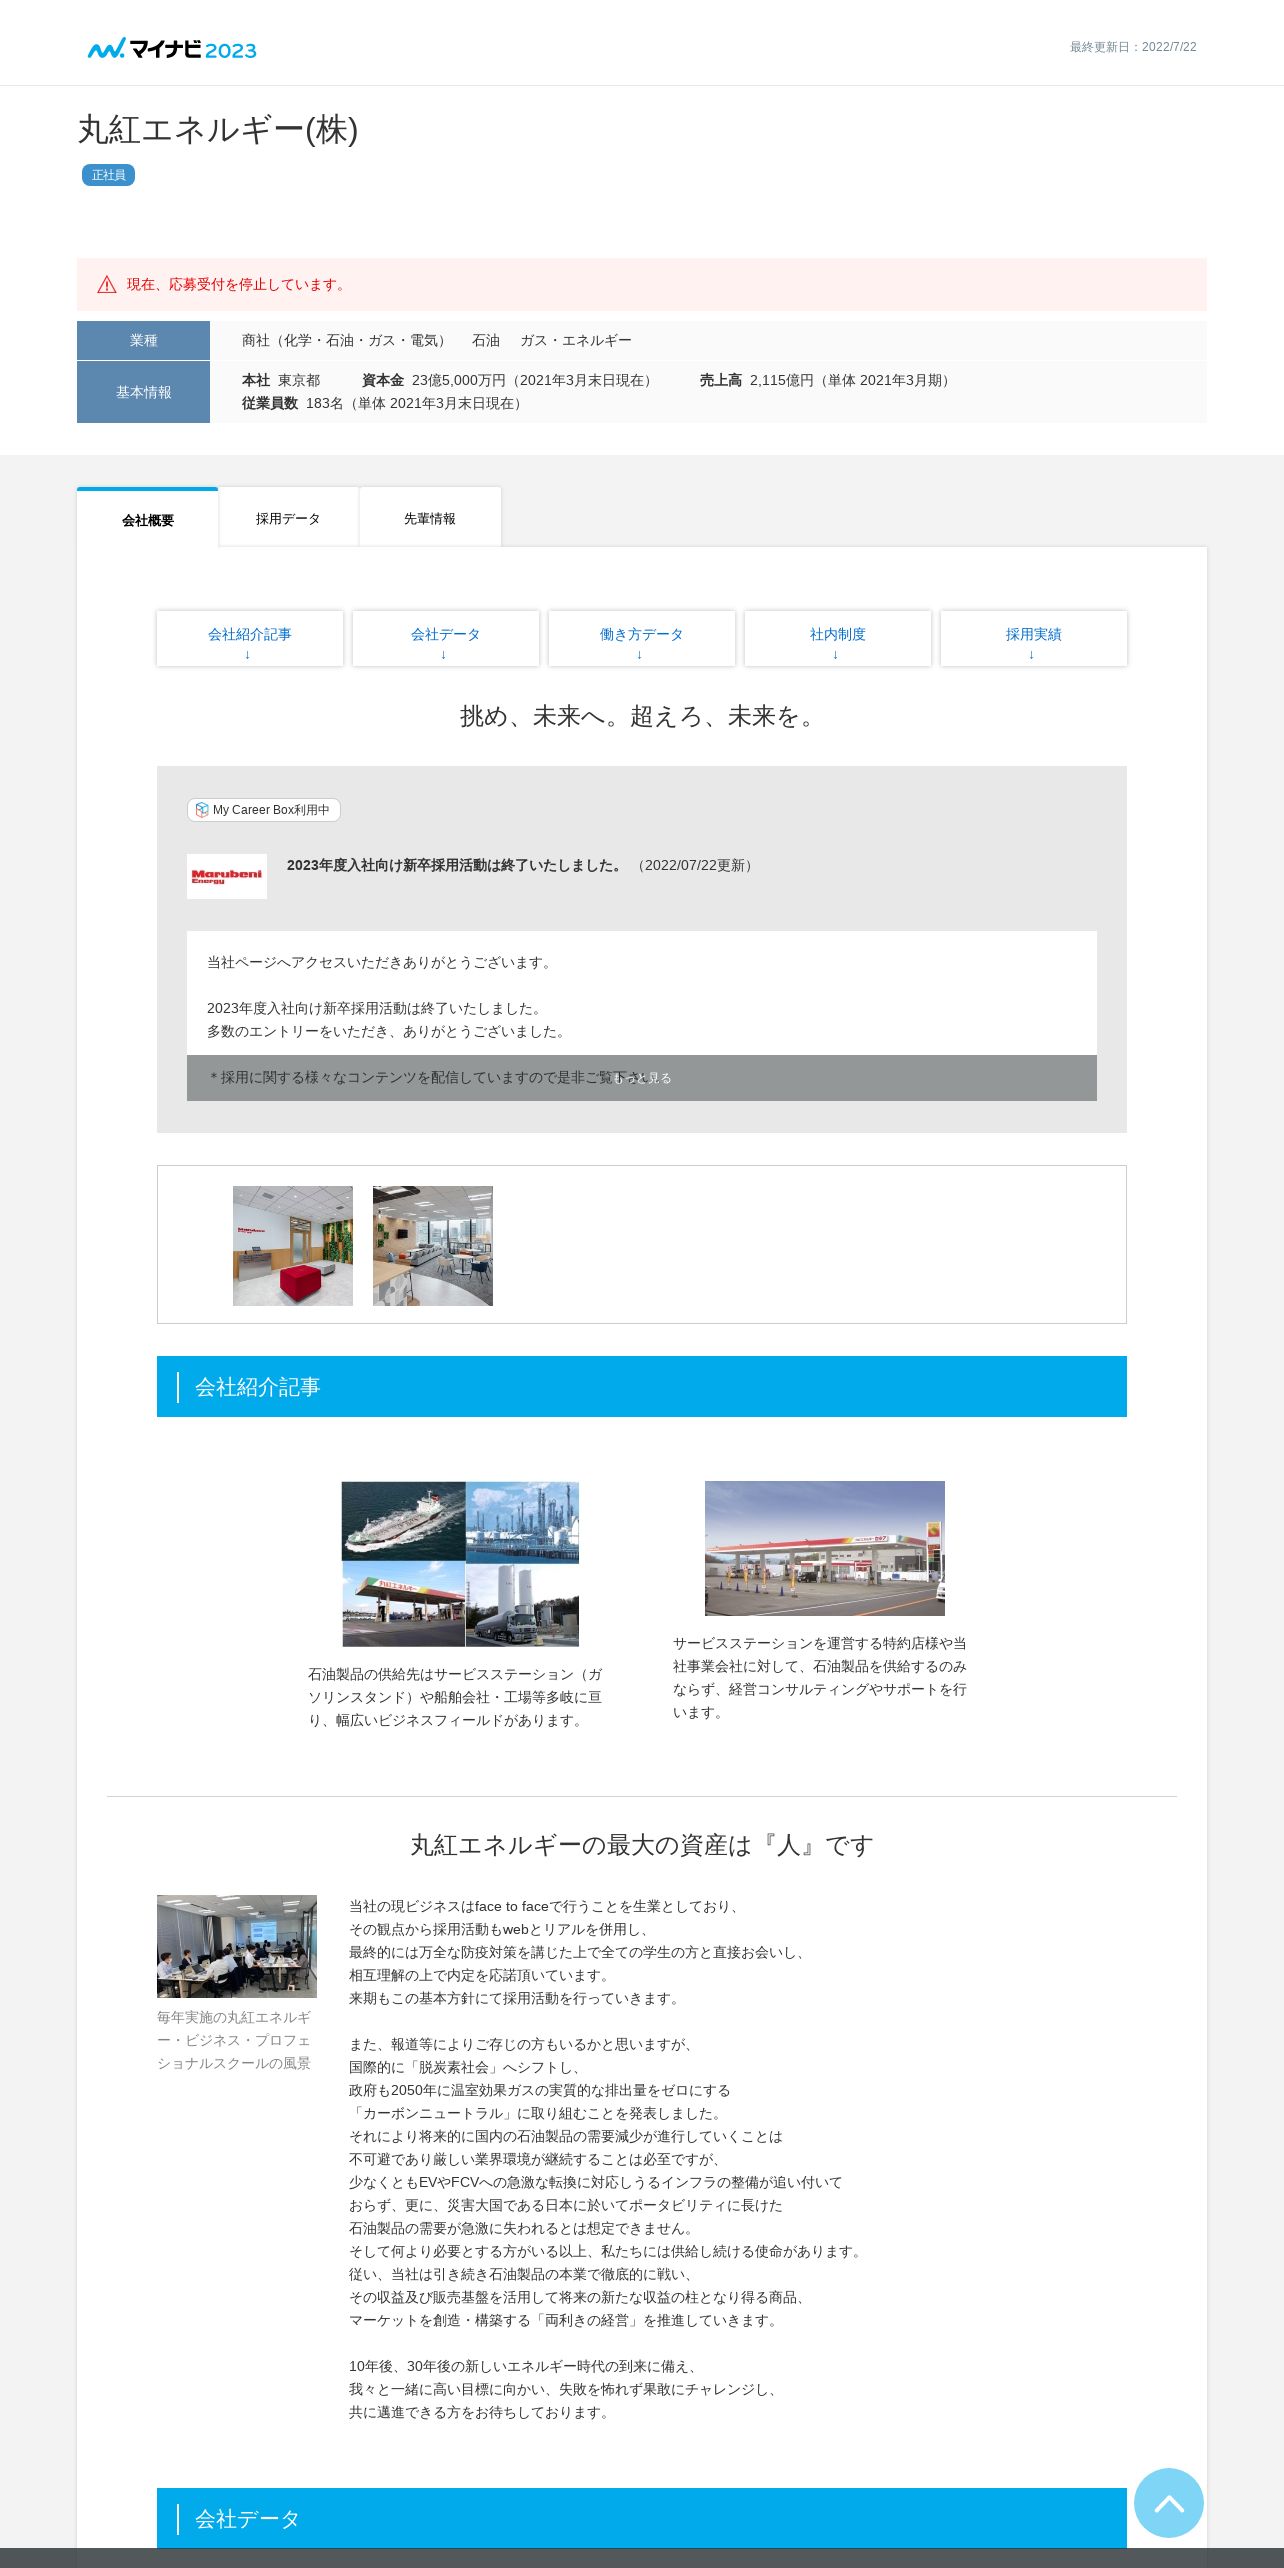1284x2568 pixels.
Task: Click the 挑め、未来へ。超えろ、未来を。 slogan
Action: 642,716
